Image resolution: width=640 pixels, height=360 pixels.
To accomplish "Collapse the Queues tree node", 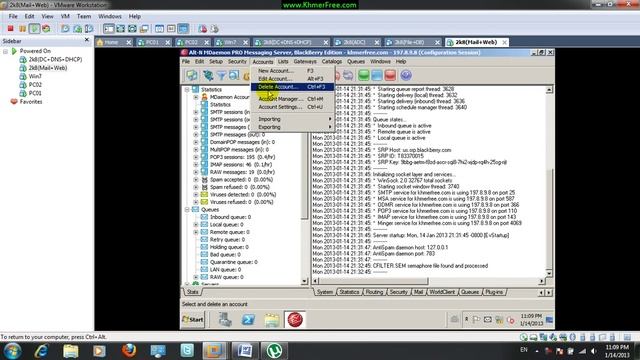I will 187,210.
